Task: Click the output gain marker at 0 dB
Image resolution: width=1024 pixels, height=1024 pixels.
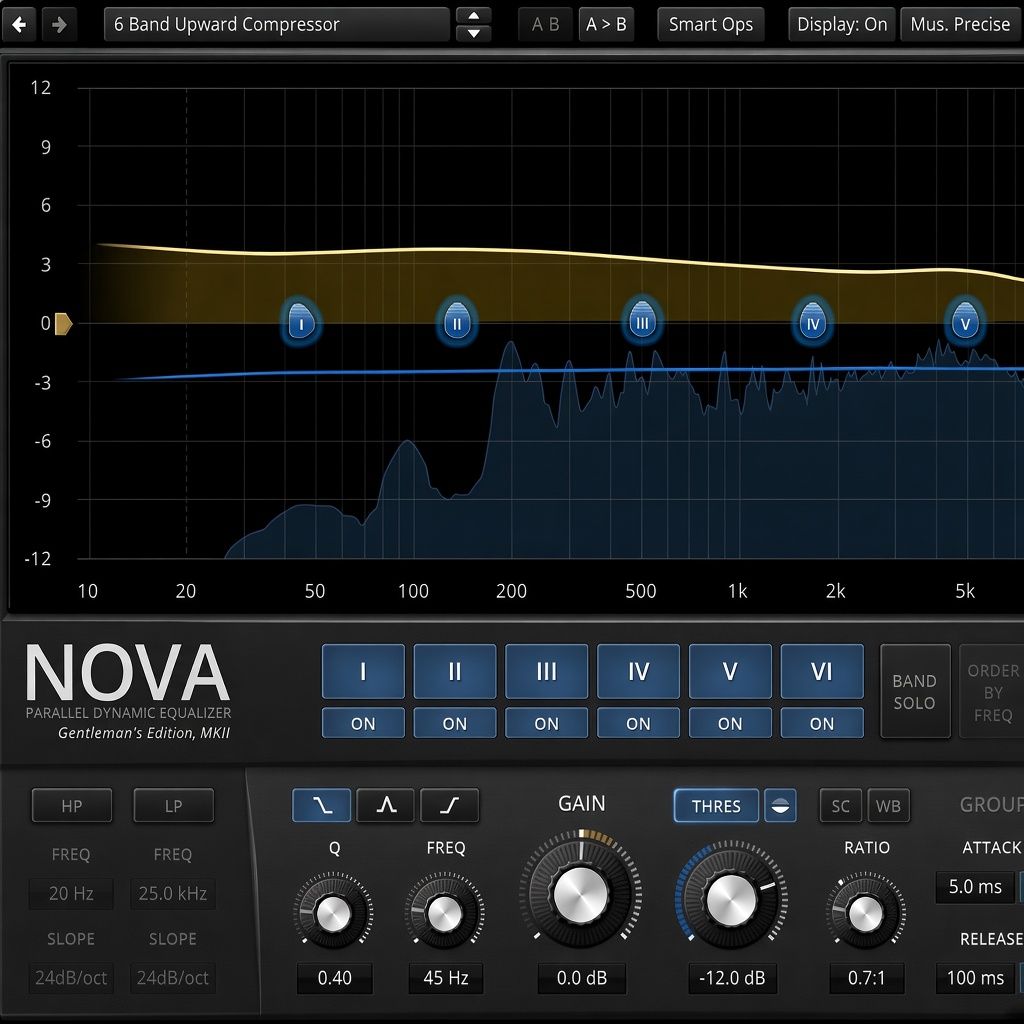Action: pyautogui.click(x=63, y=323)
